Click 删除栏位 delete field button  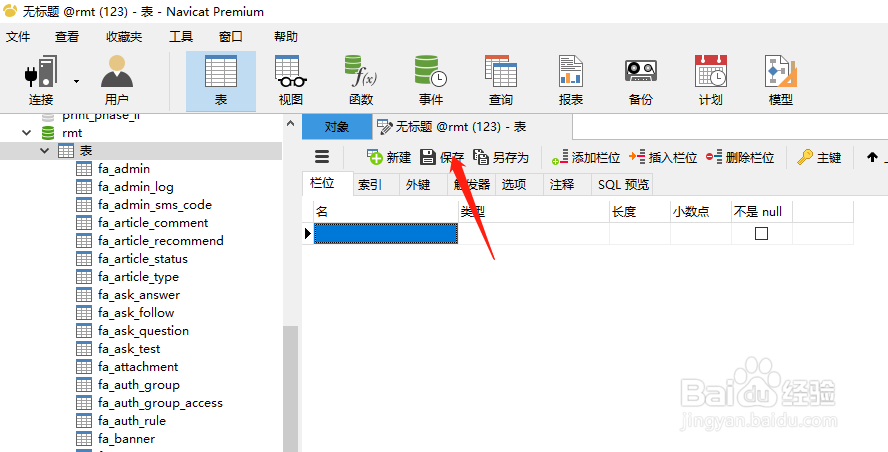pos(740,157)
